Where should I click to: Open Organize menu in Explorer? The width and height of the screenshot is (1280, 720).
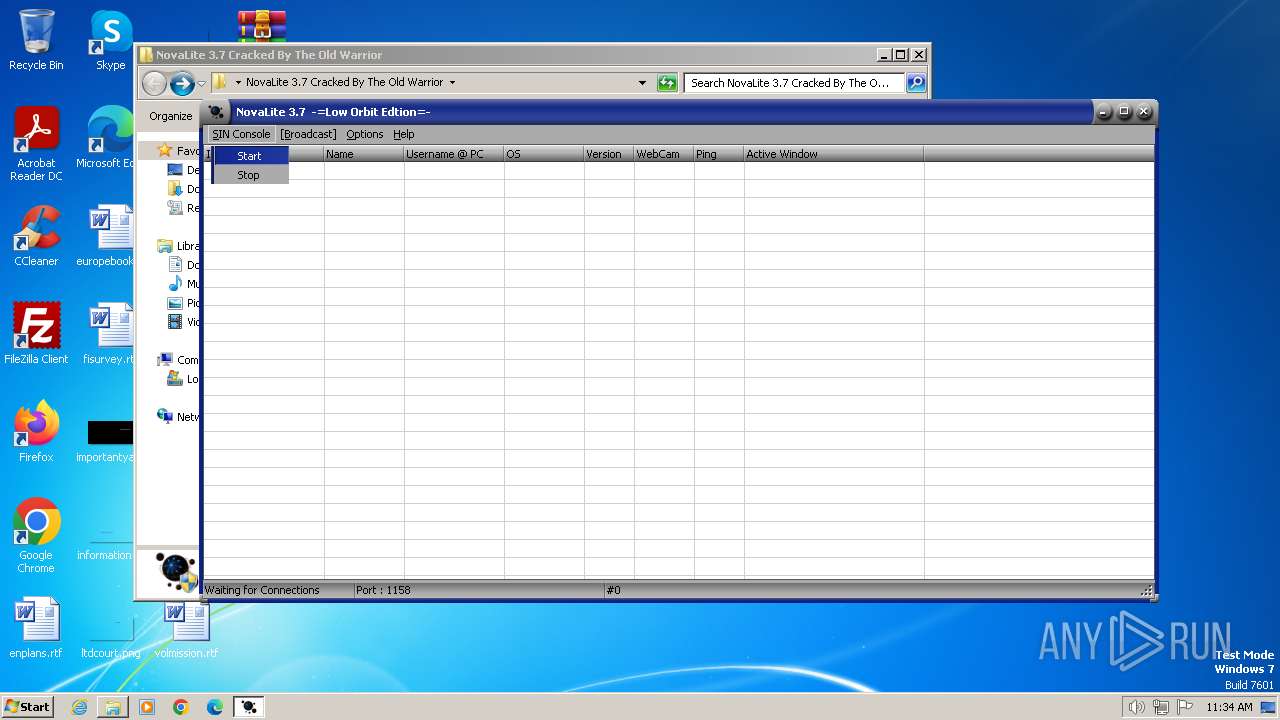click(x=171, y=116)
